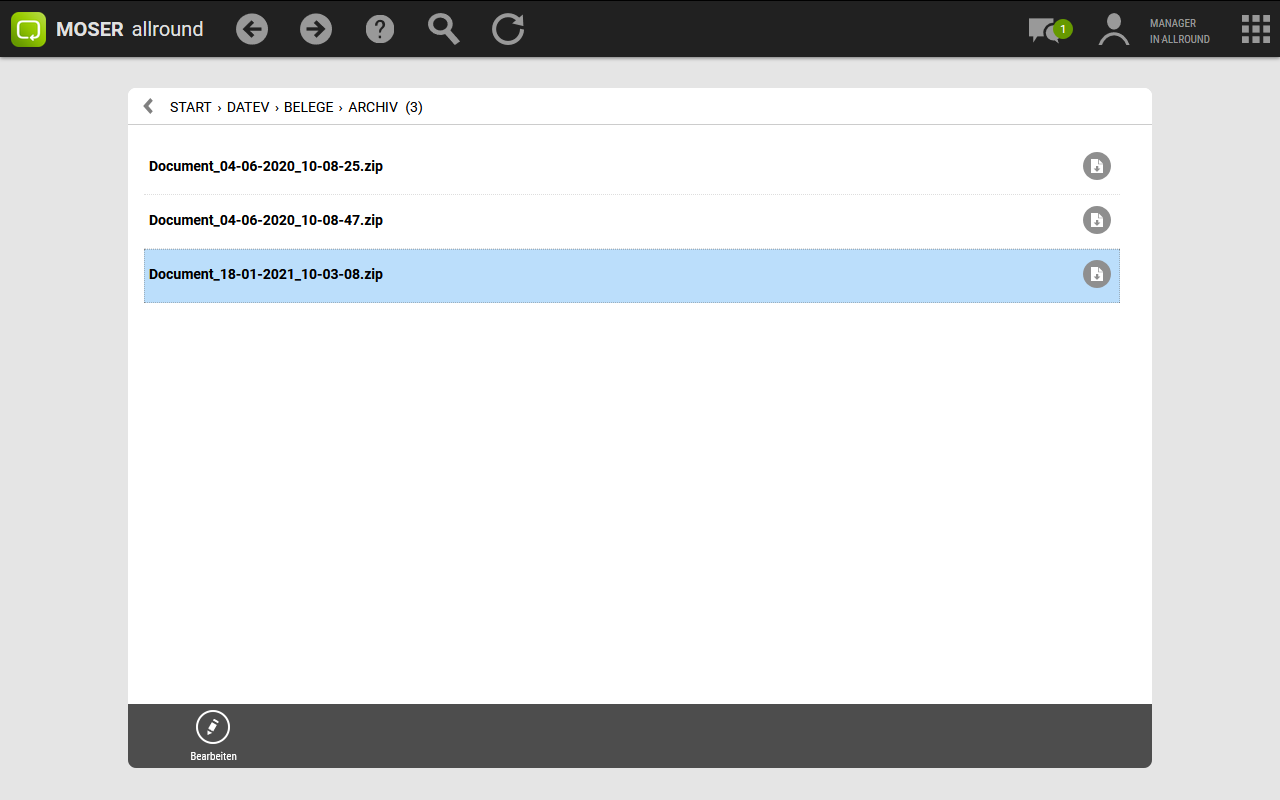This screenshot has height=800, width=1280.
Task: Download Document_18-01-2021_10-03-08.zip
Action: (1097, 274)
